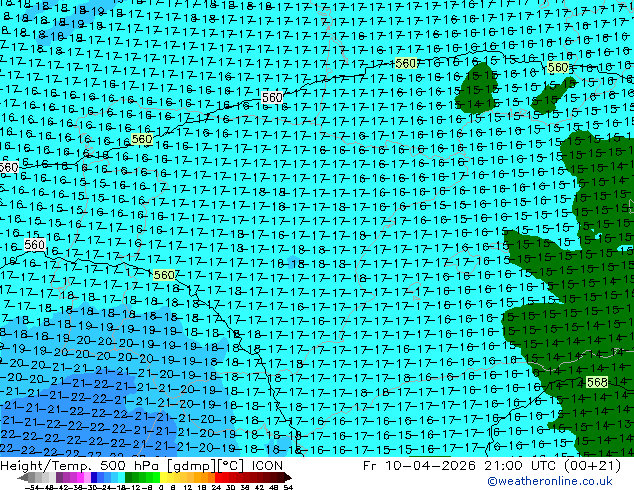Click the 'ICON' model name in the title
Image resolution: width=634 pixels, height=490 pixels.
tap(267, 466)
